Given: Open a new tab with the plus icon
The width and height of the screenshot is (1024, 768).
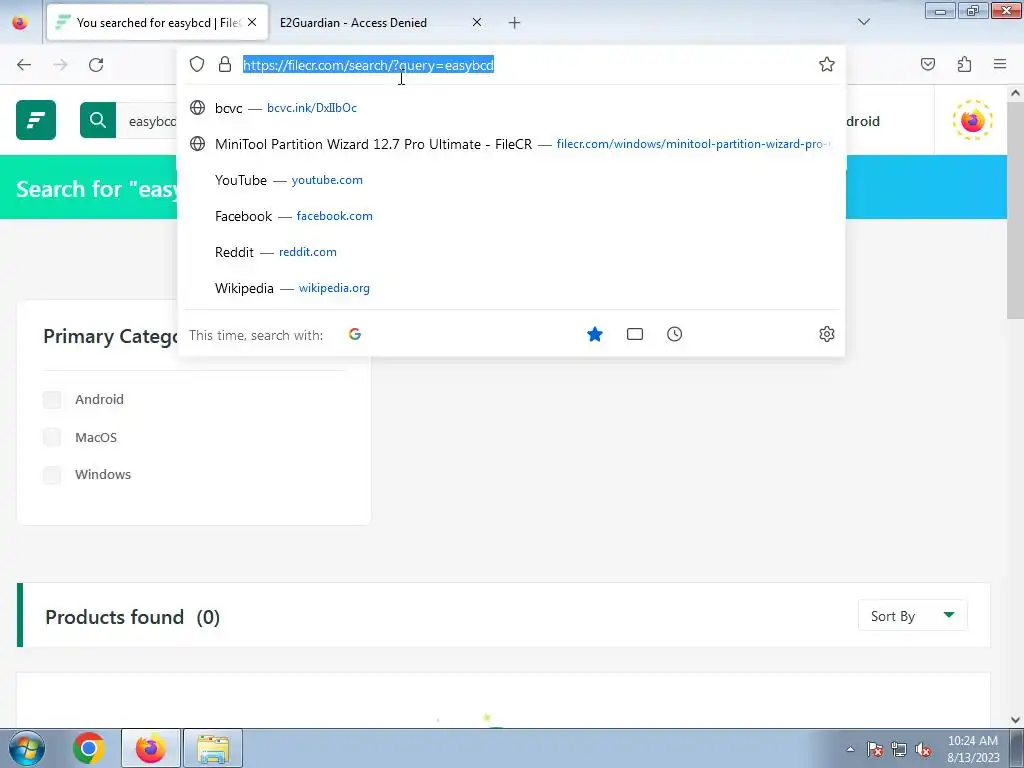Looking at the screenshot, I should coord(515,23).
